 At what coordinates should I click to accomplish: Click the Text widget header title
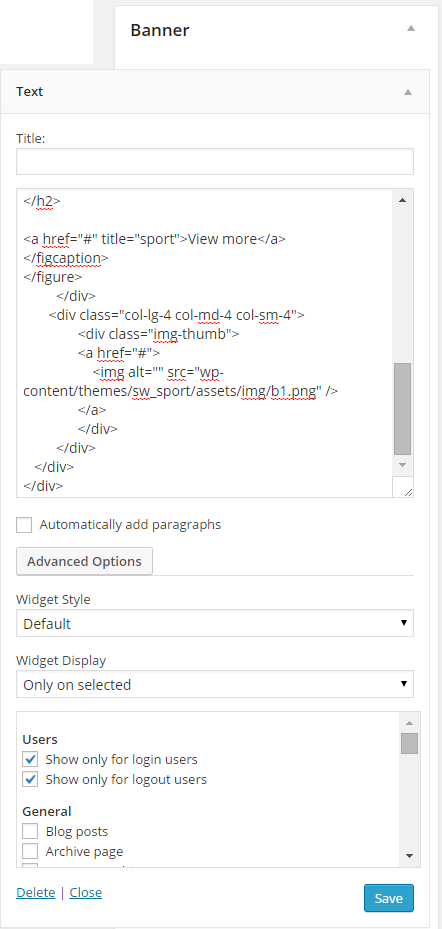(x=30, y=92)
